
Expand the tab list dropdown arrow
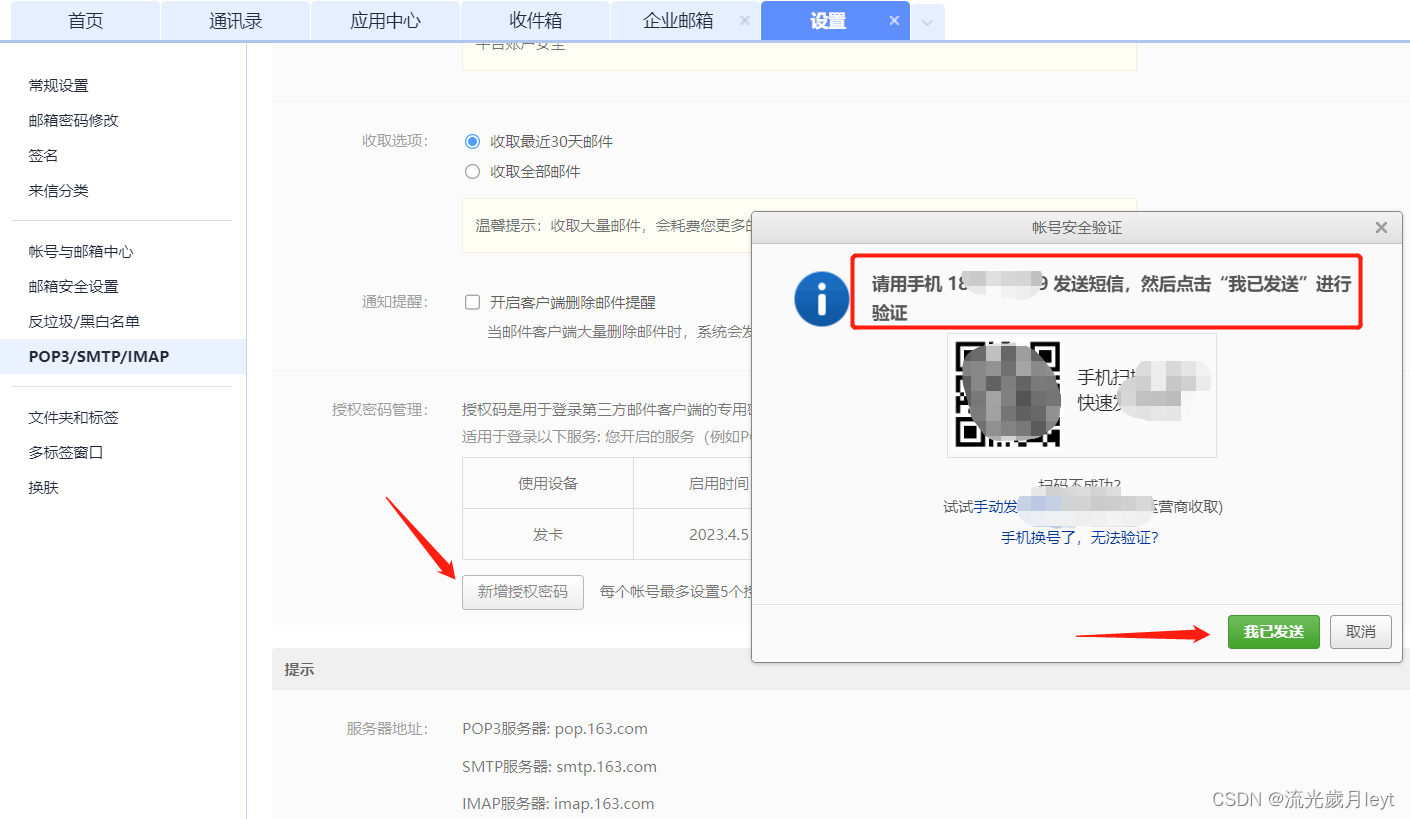click(x=927, y=22)
